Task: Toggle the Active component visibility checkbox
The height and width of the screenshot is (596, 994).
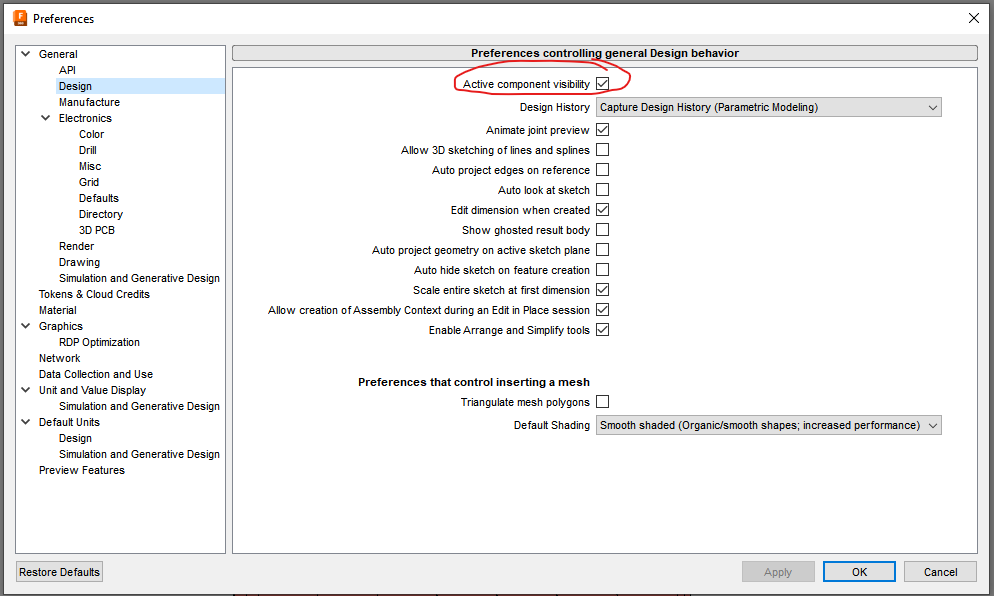Action: 602,84
